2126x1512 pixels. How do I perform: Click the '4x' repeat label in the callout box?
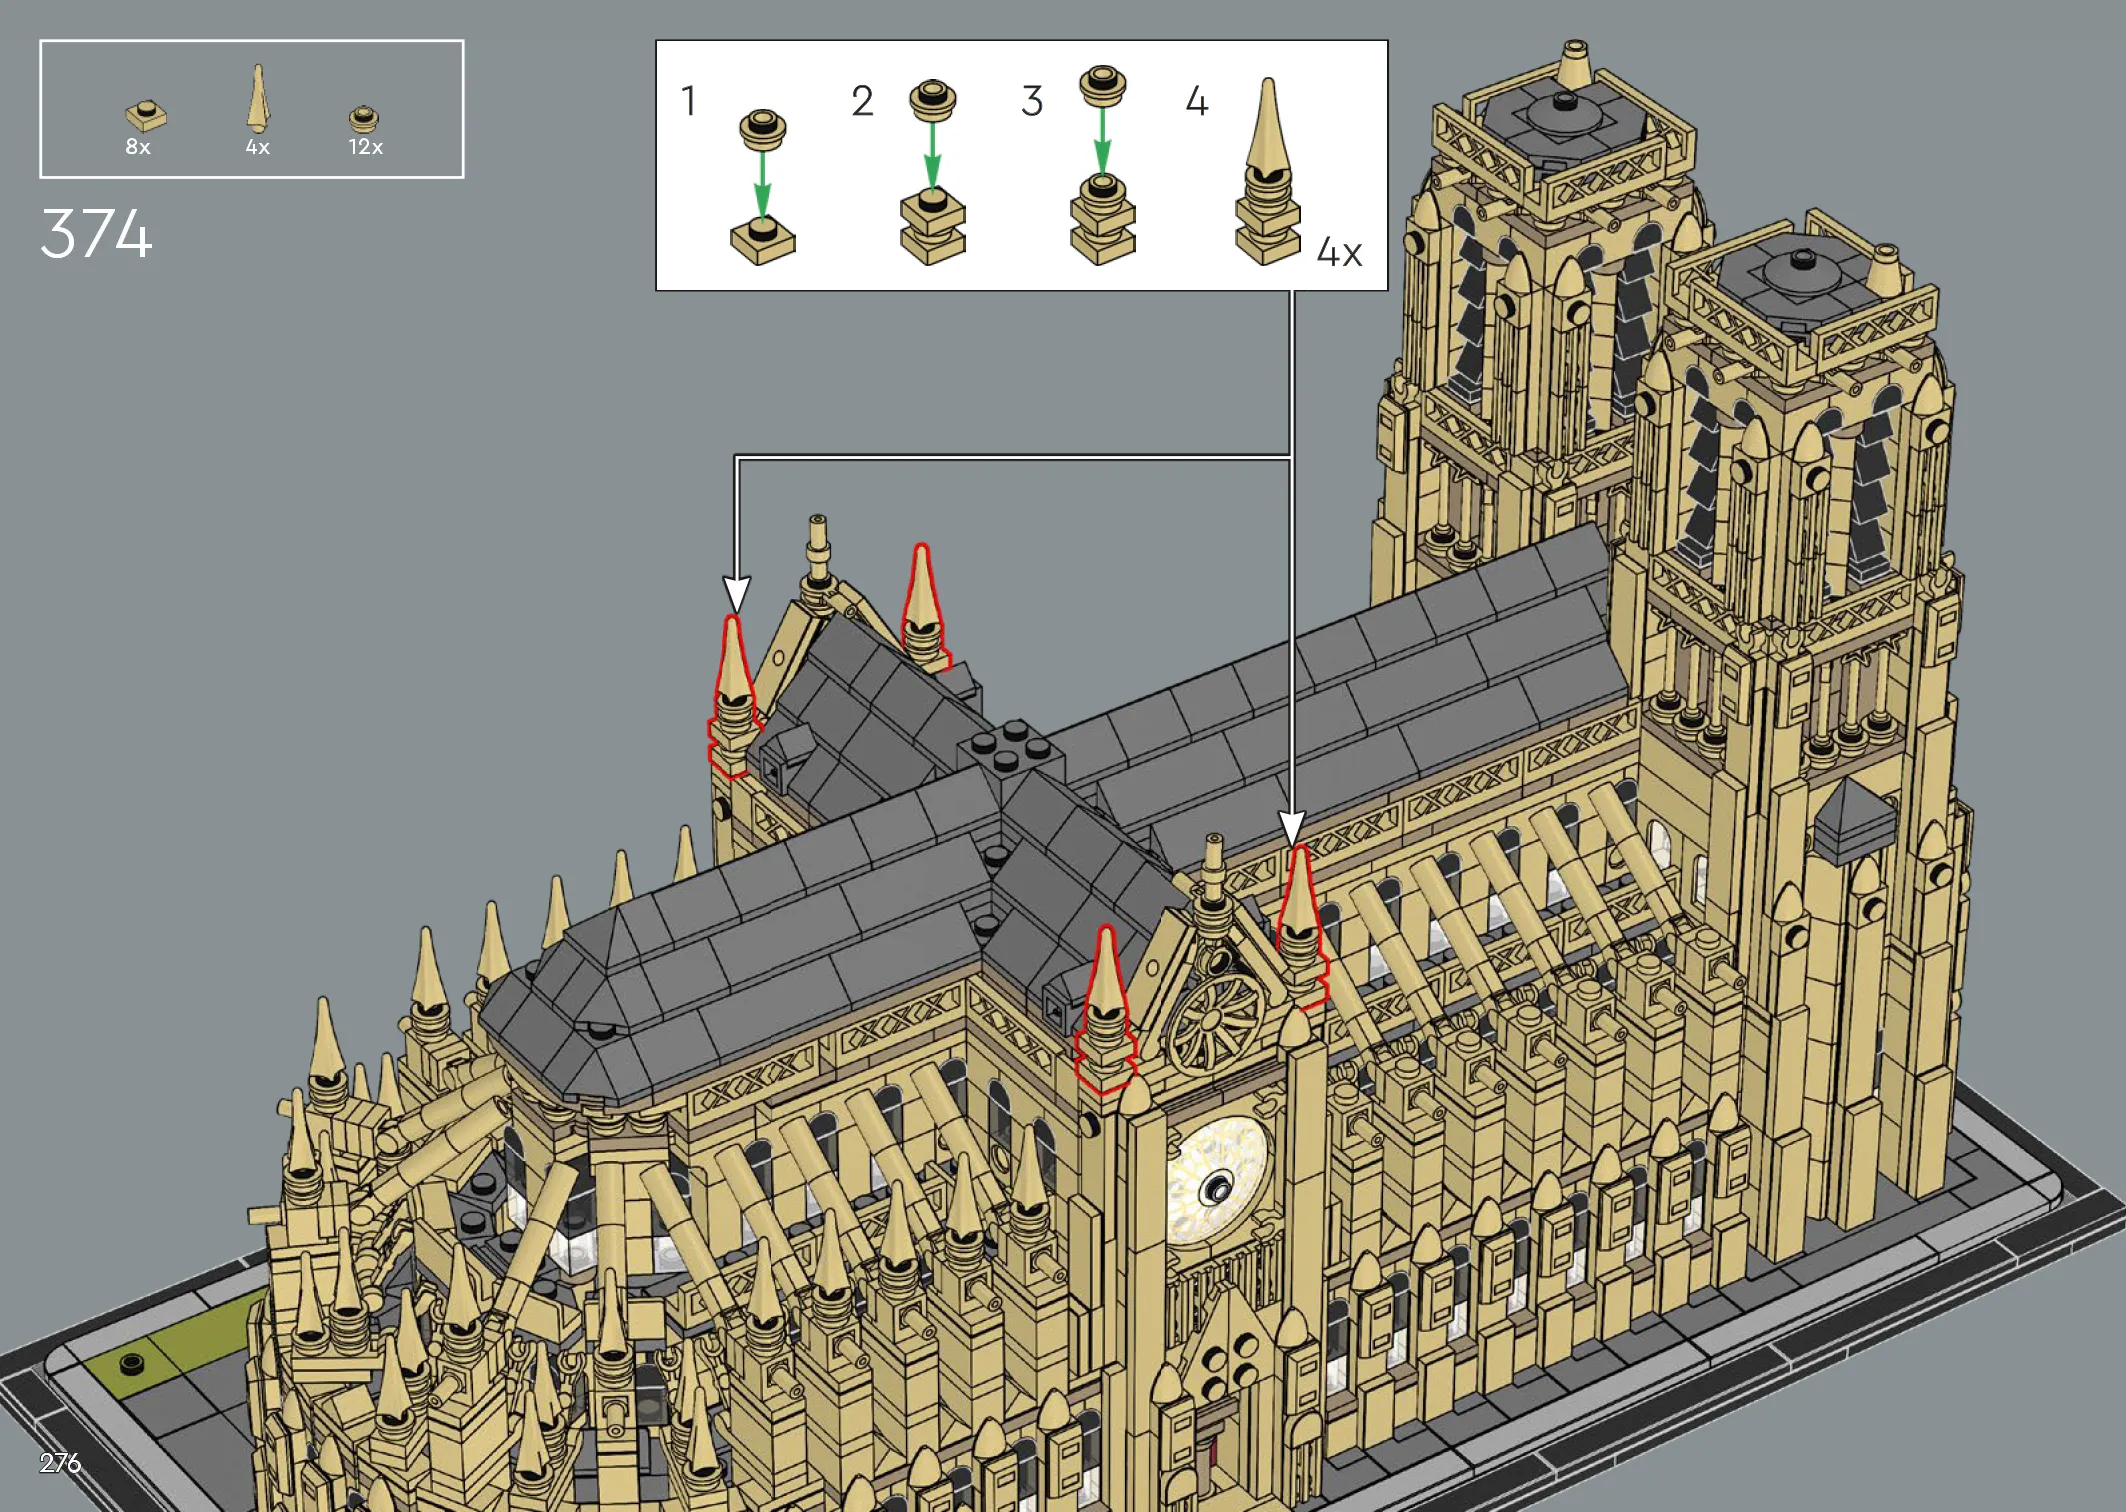[x=1339, y=252]
